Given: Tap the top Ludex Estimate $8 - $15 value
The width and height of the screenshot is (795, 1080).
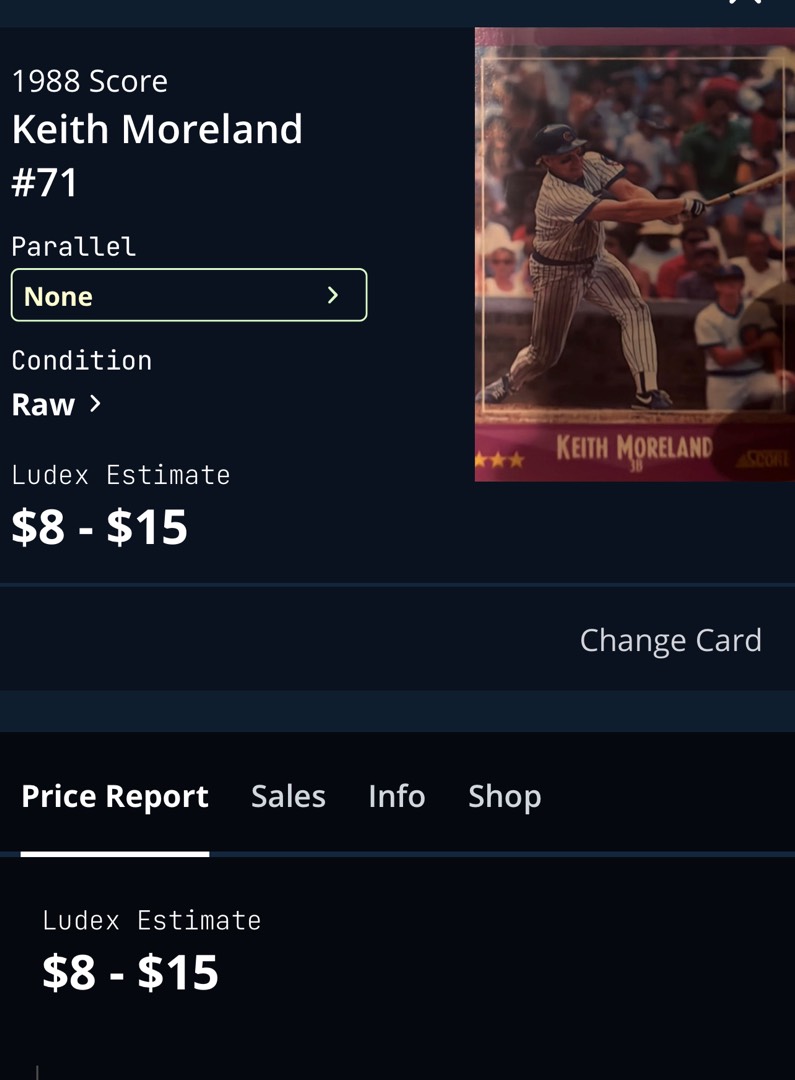Looking at the screenshot, I should click(99, 528).
